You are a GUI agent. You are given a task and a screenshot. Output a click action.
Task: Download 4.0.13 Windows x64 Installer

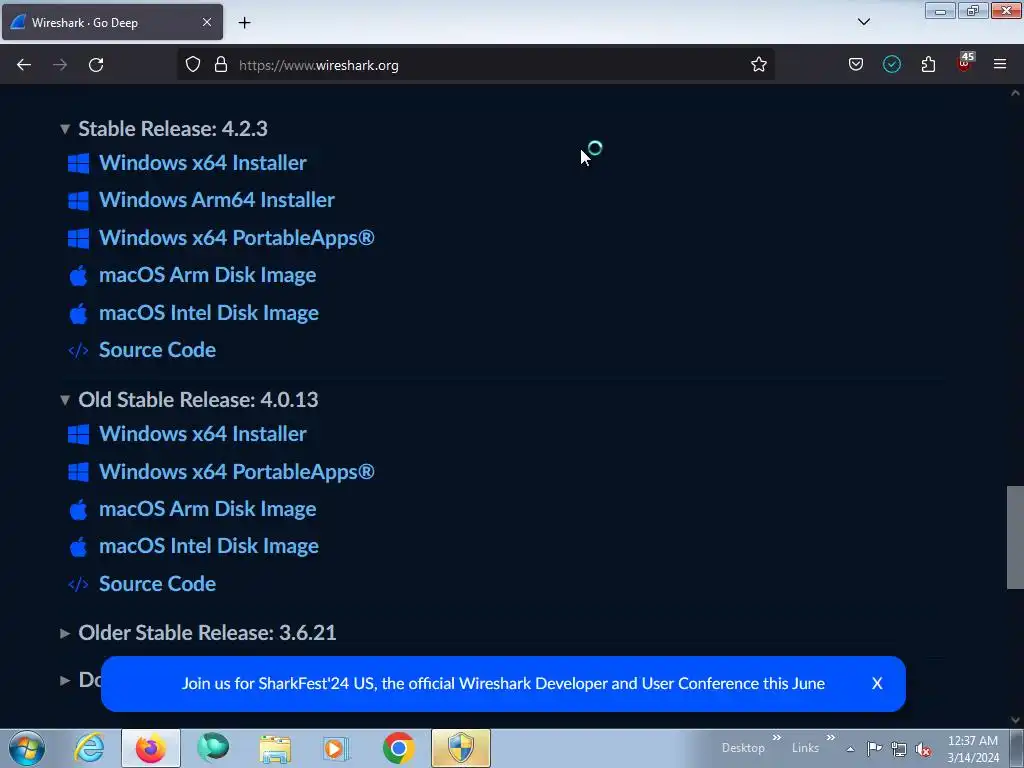click(202, 434)
